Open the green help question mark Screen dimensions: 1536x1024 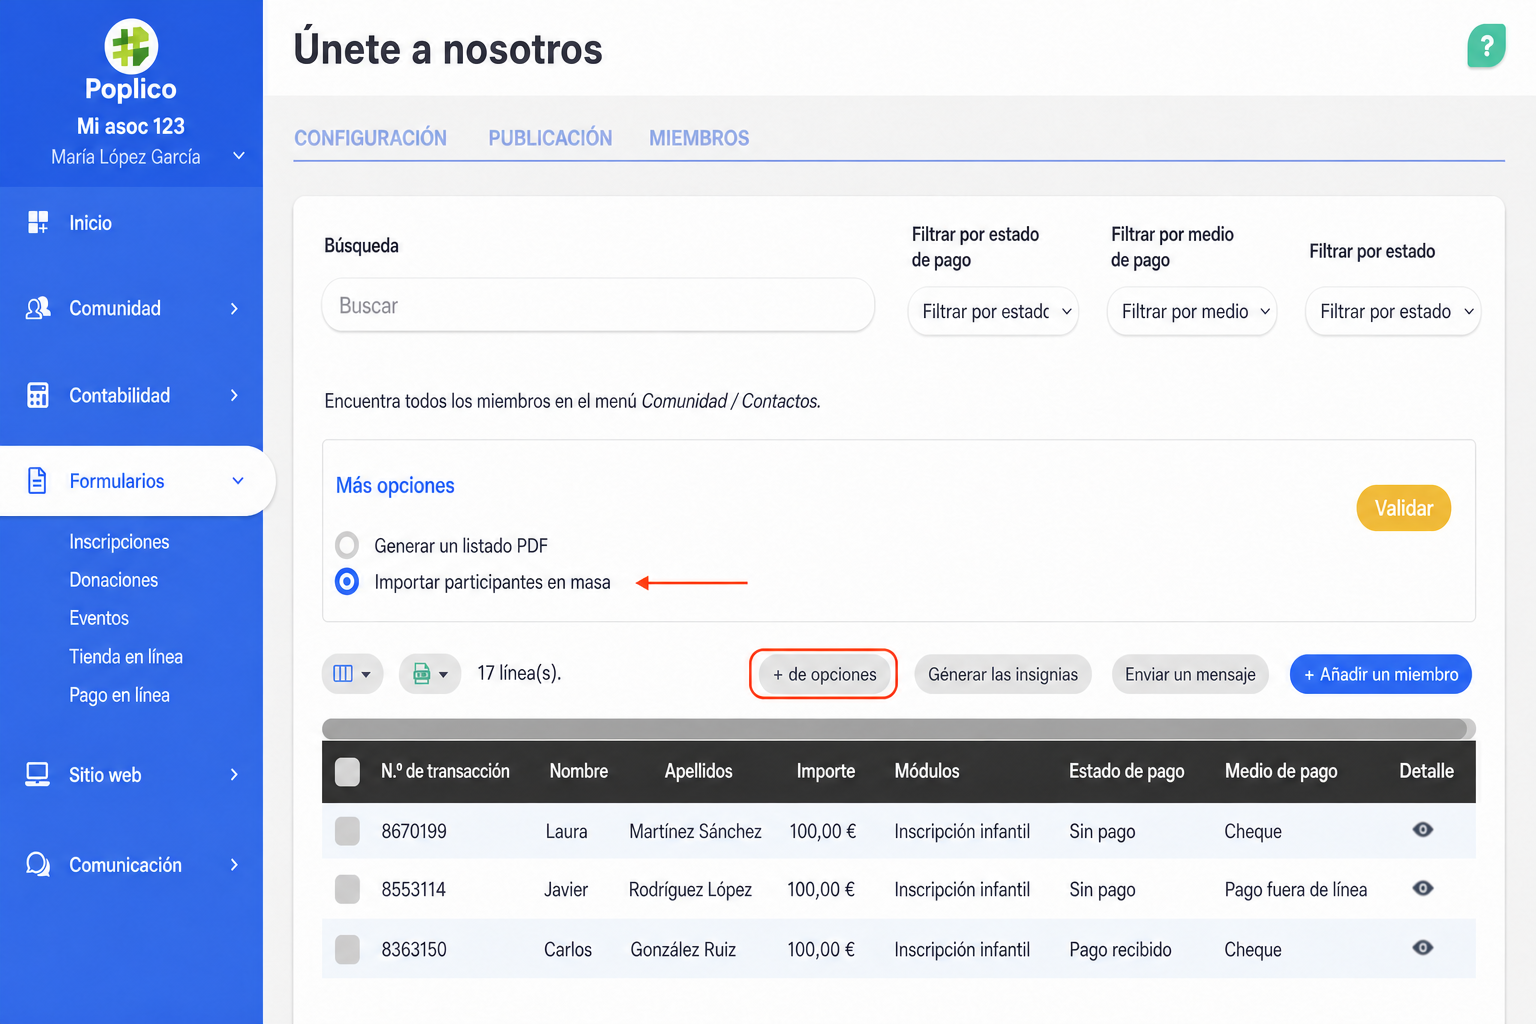click(1487, 46)
